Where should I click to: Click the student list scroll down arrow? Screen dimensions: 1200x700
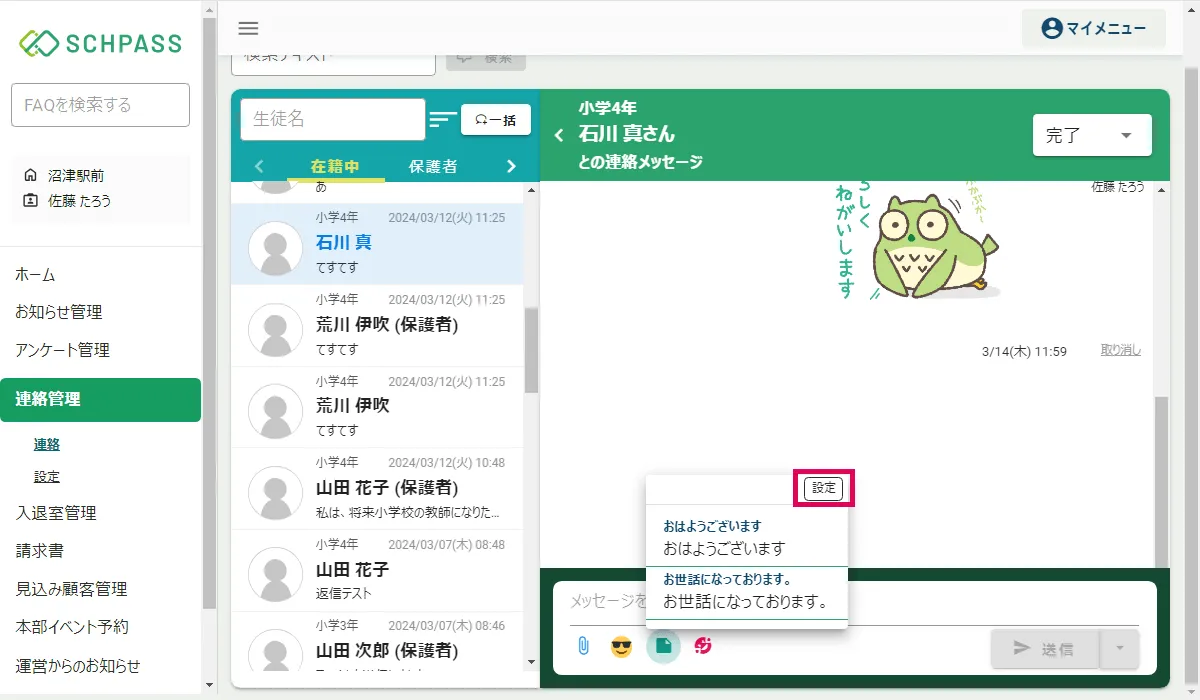point(531,662)
